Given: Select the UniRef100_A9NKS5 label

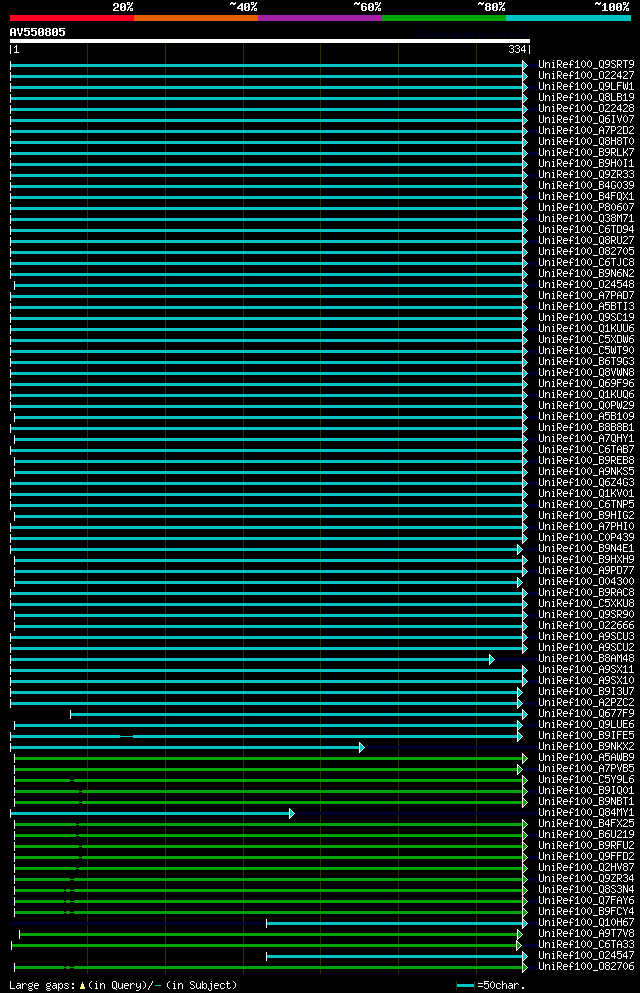Looking at the screenshot, I should click(x=586, y=472).
